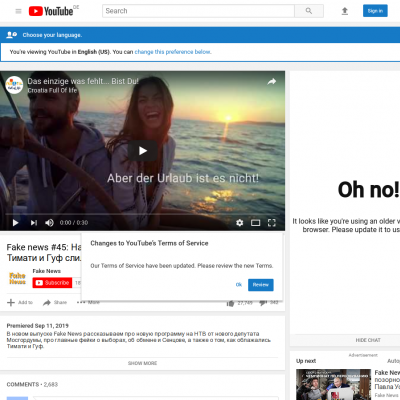Screen dimensions: 400x400
Task: Click Review in Terms of Service dialog
Action: pos(261,285)
